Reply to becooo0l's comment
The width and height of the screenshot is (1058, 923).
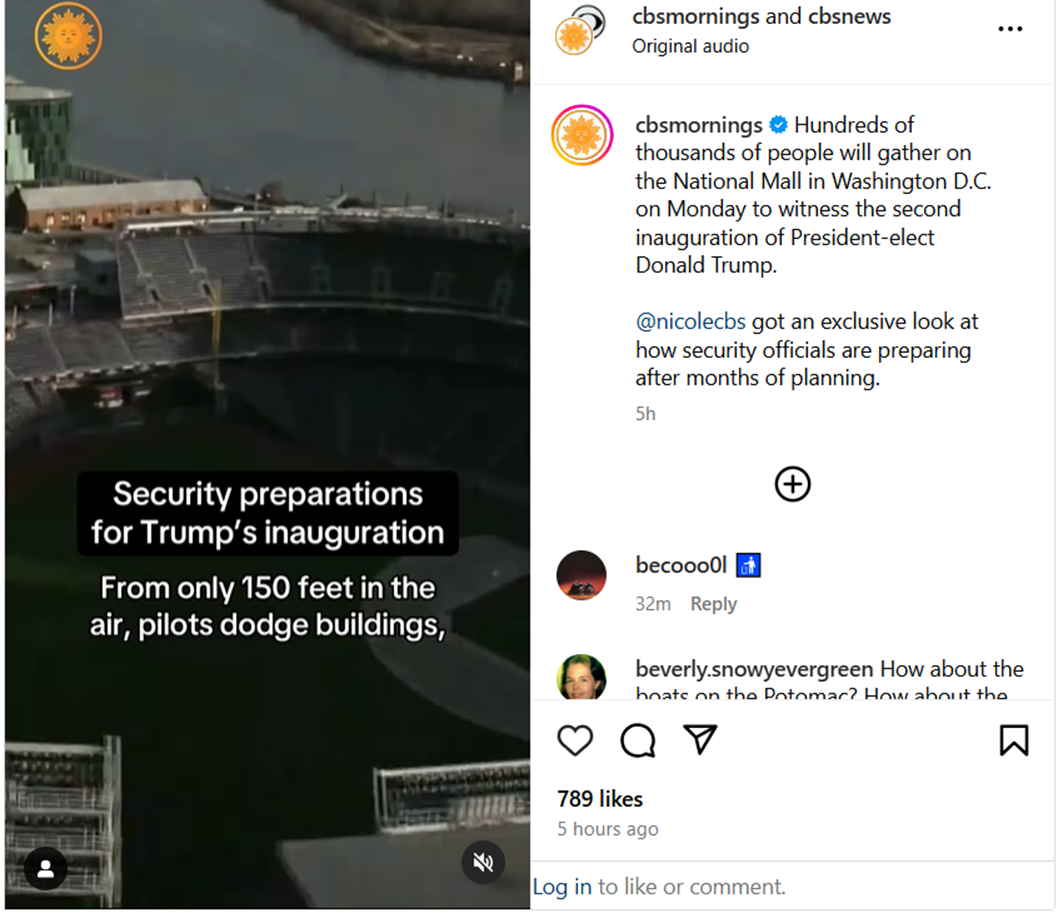pos(713,603)
